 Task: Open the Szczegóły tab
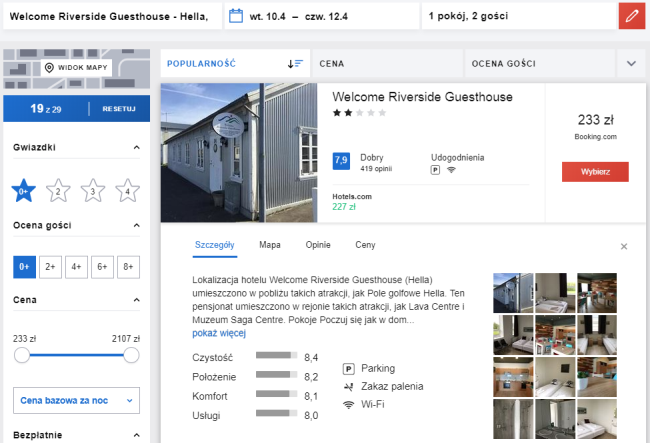215,245
